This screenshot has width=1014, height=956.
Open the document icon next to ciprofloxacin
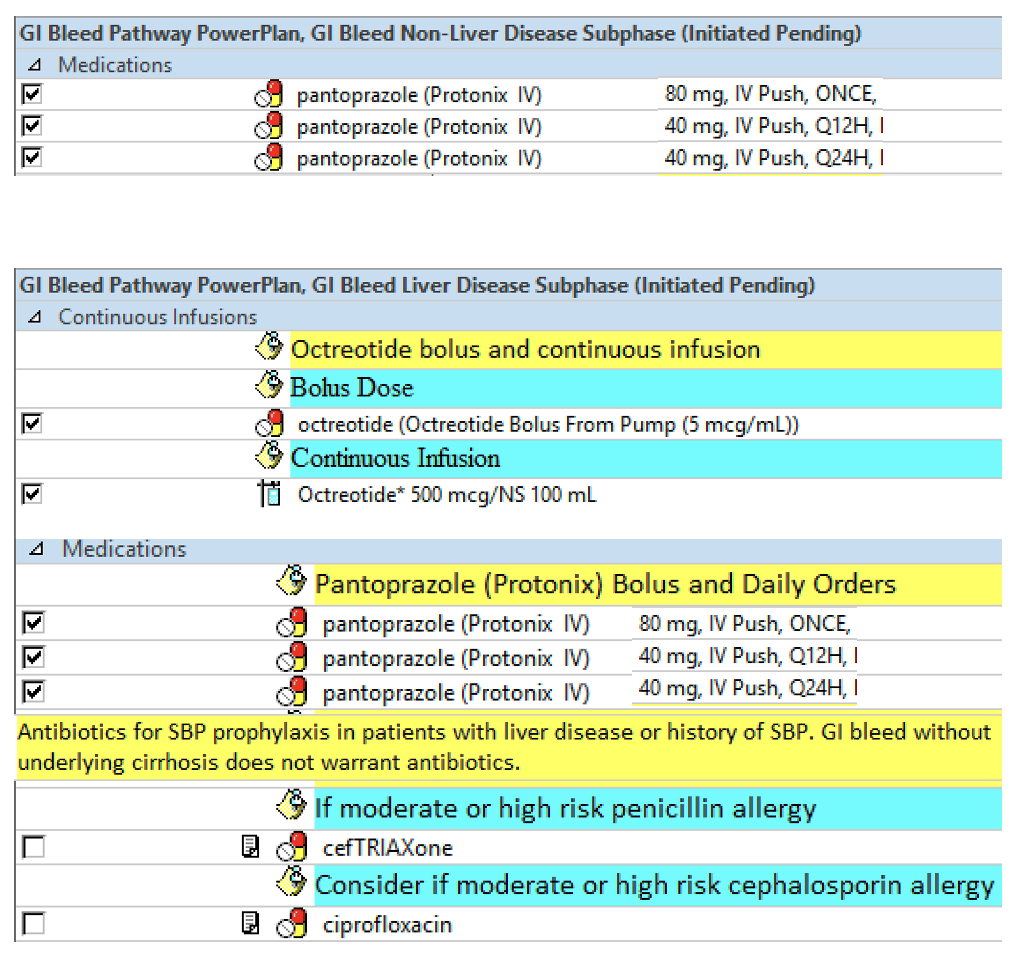point(251,924)
